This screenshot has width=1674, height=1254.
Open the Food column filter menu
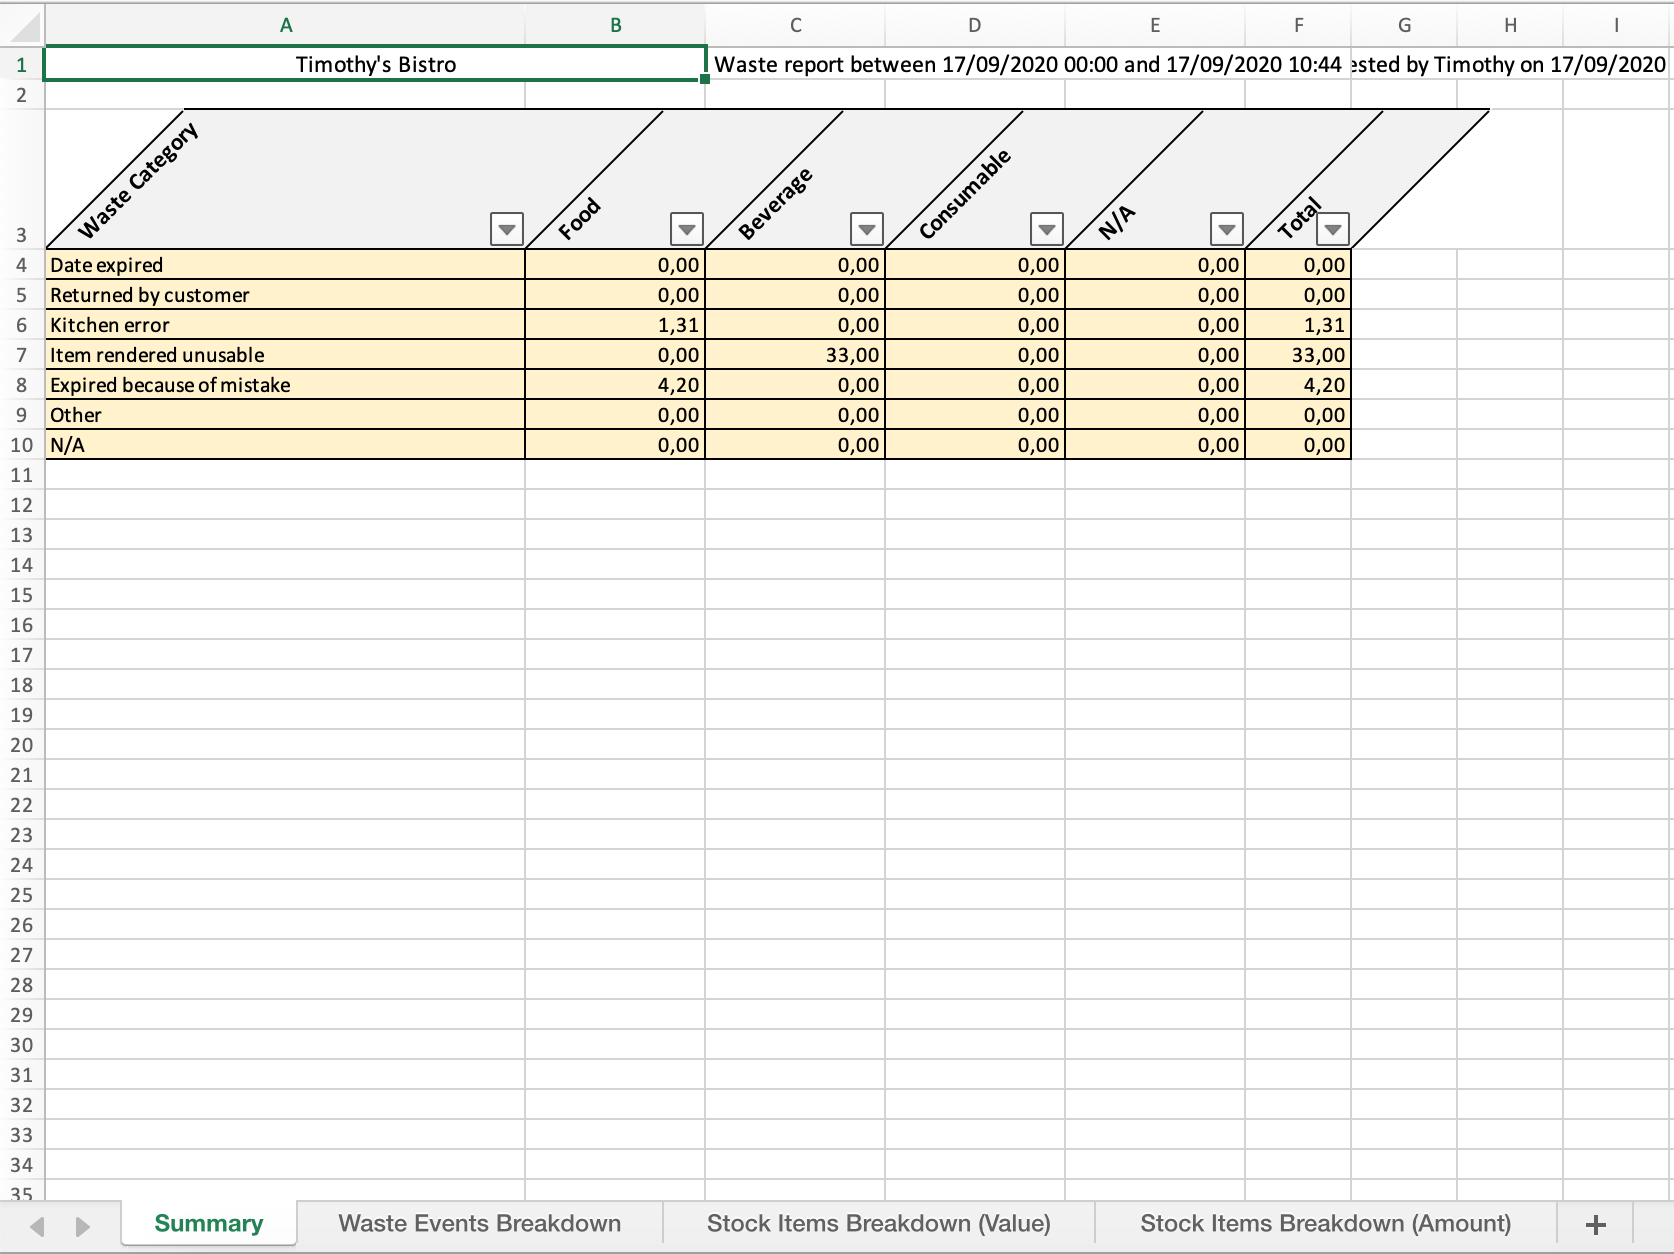[x=686, y=228]
